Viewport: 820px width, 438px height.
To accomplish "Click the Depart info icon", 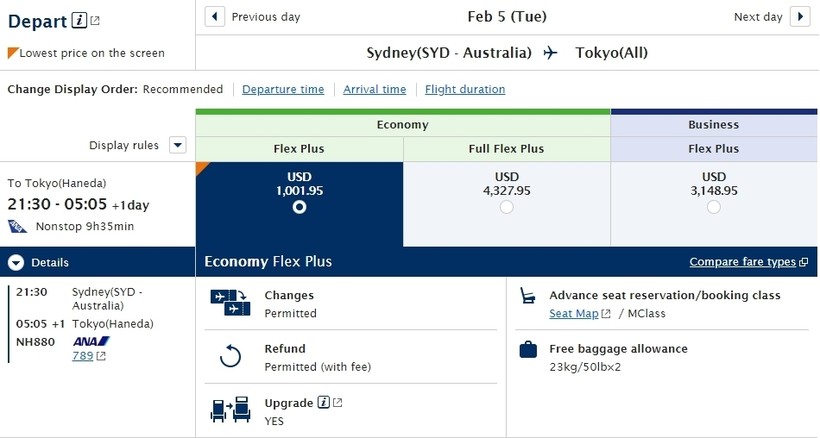I will tap(80, 20).
